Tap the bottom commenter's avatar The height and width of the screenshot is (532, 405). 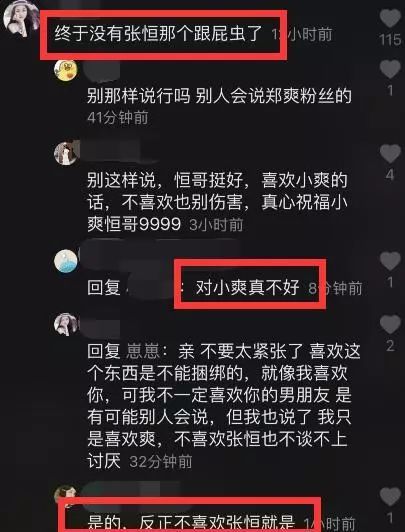click(x=66, y=494)
